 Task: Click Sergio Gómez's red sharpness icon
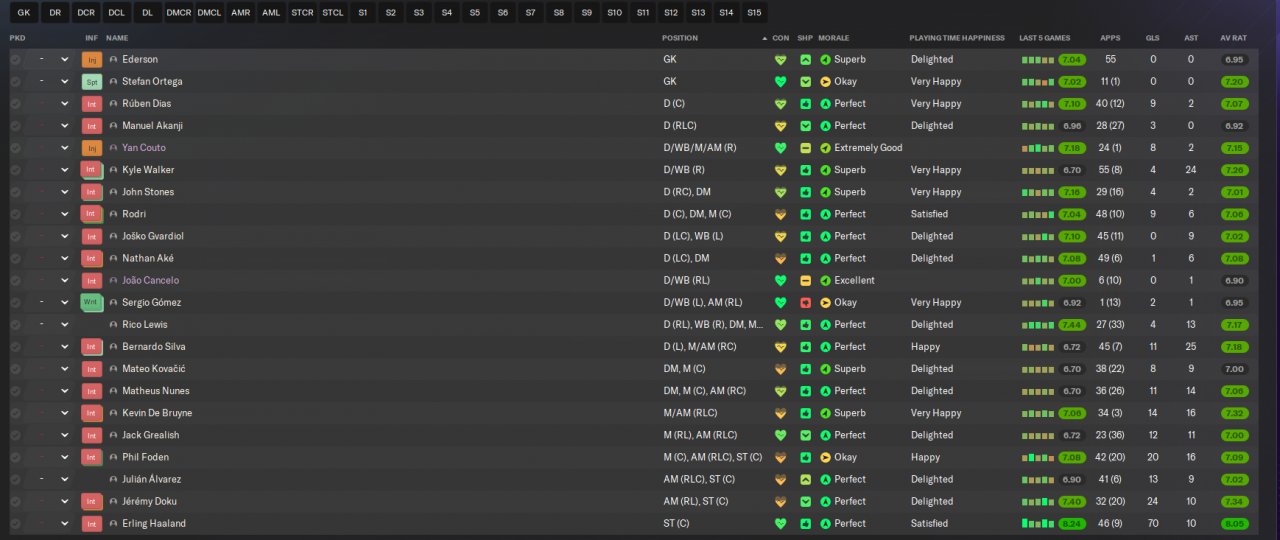pos(805,302)
